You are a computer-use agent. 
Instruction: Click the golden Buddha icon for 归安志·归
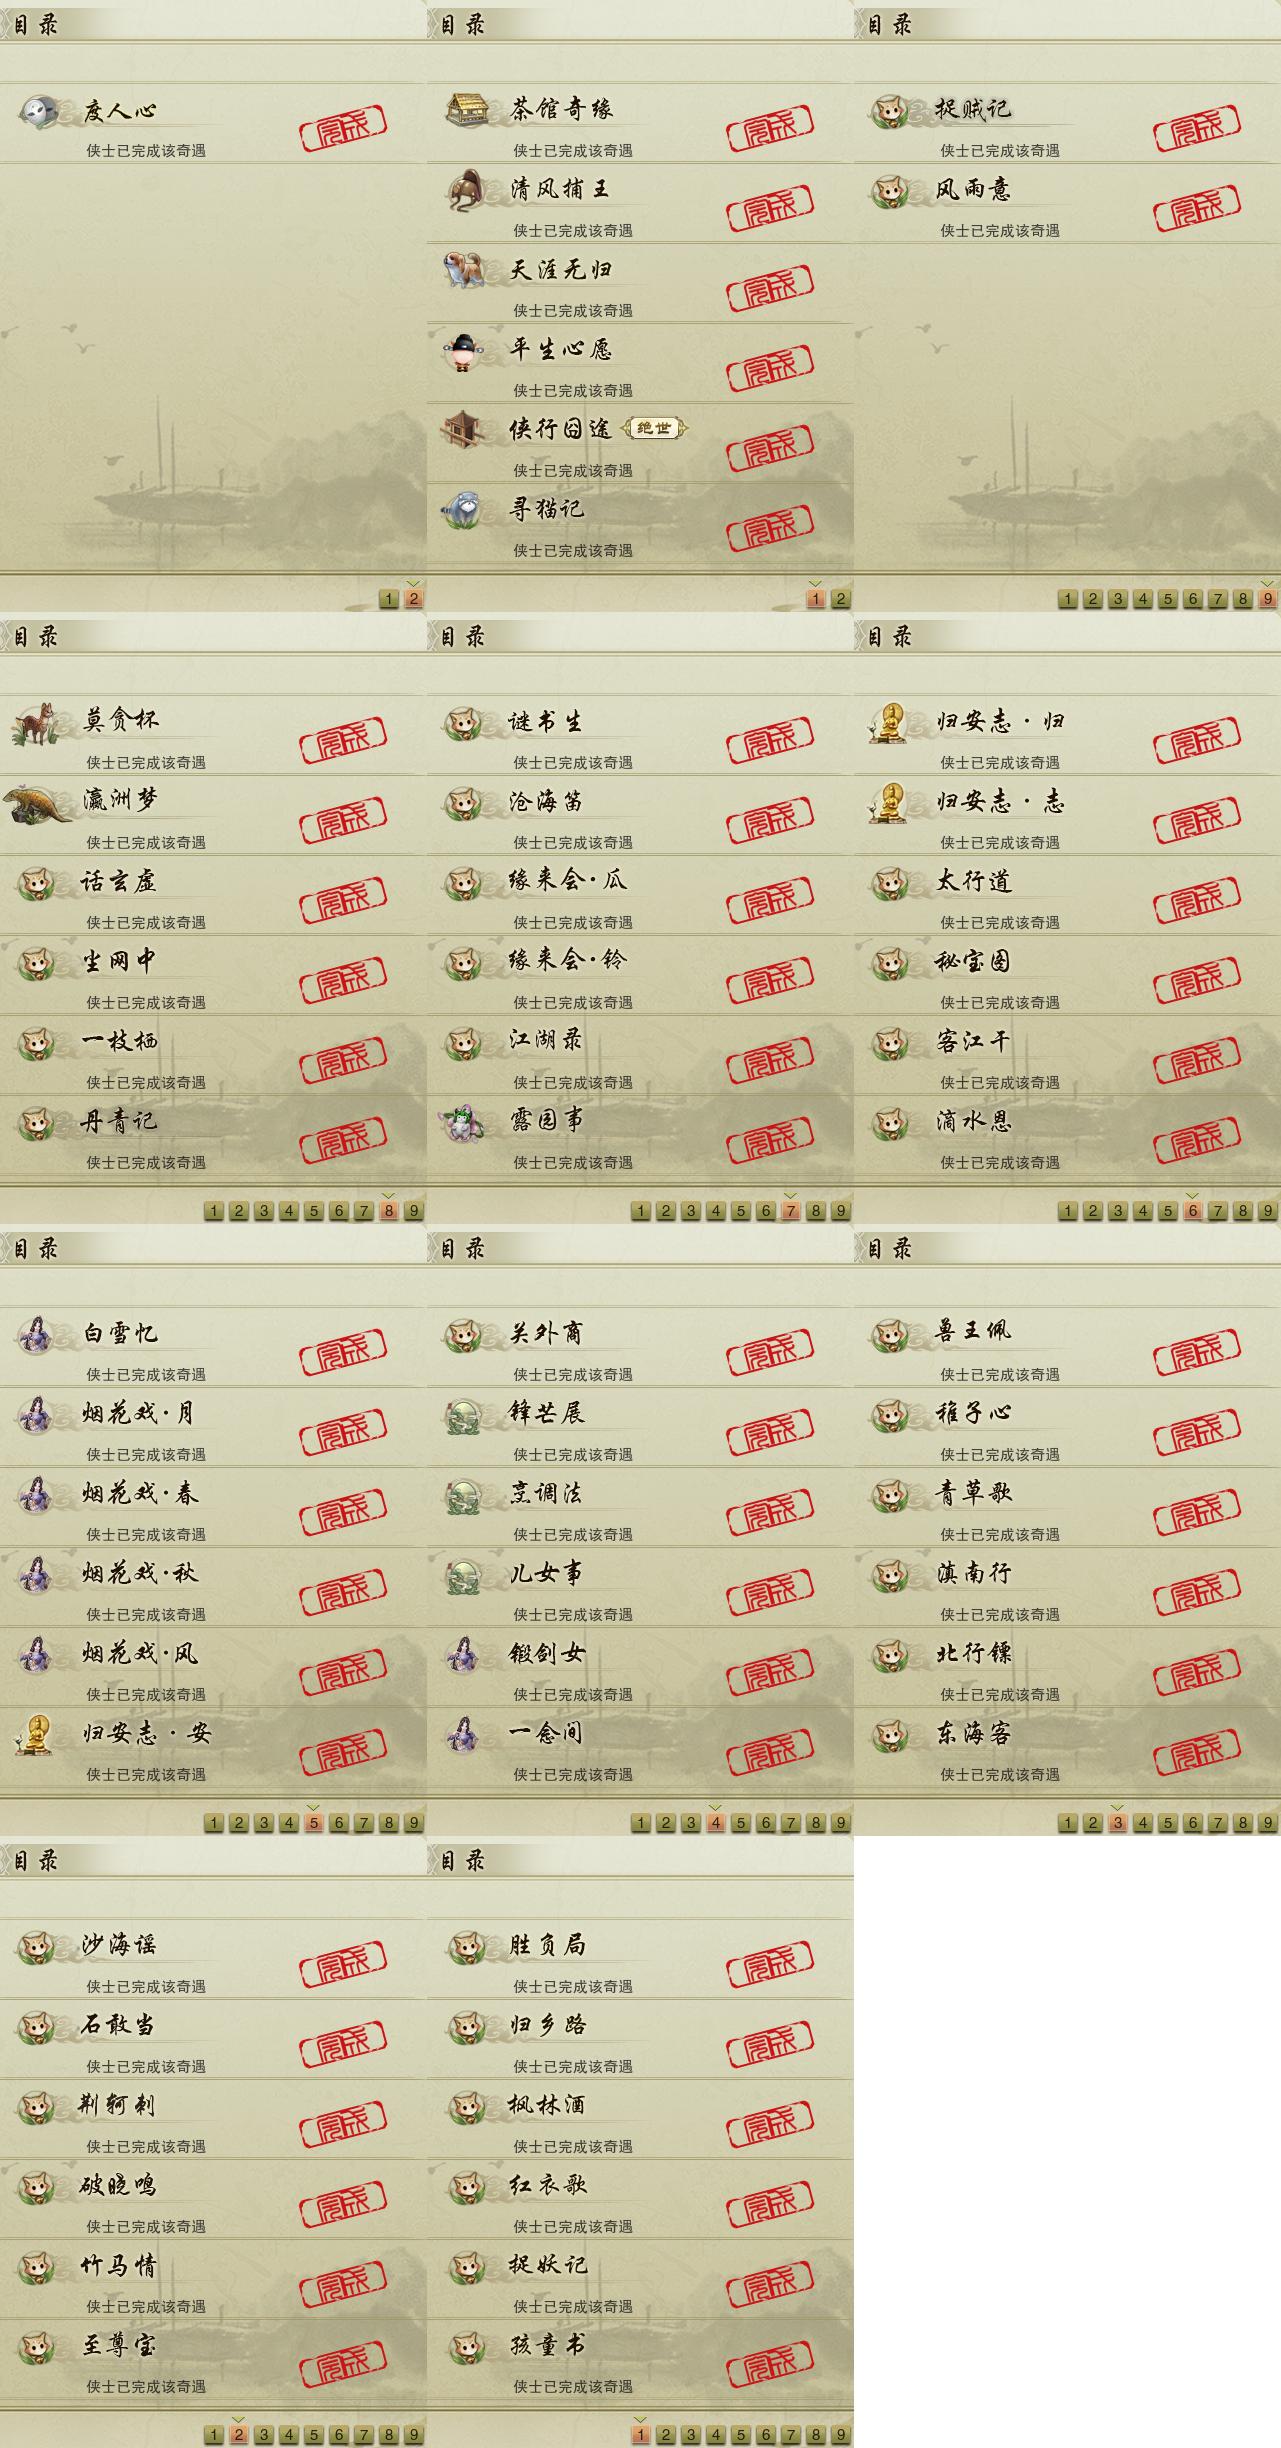point(888,722)
